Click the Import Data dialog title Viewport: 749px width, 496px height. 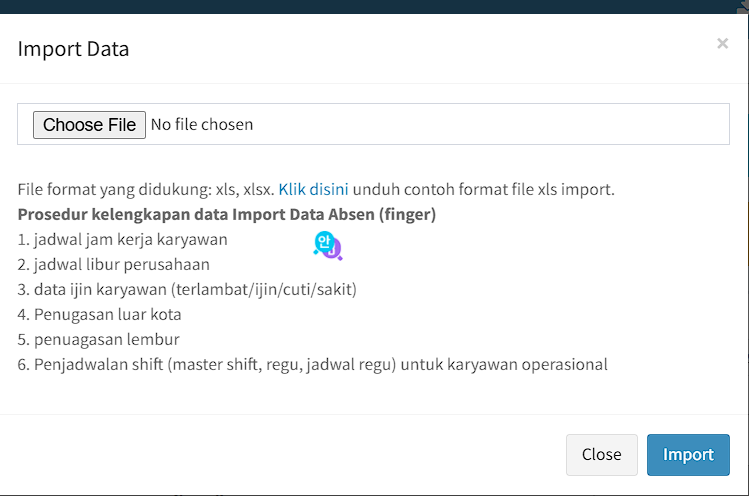point(73,48)
